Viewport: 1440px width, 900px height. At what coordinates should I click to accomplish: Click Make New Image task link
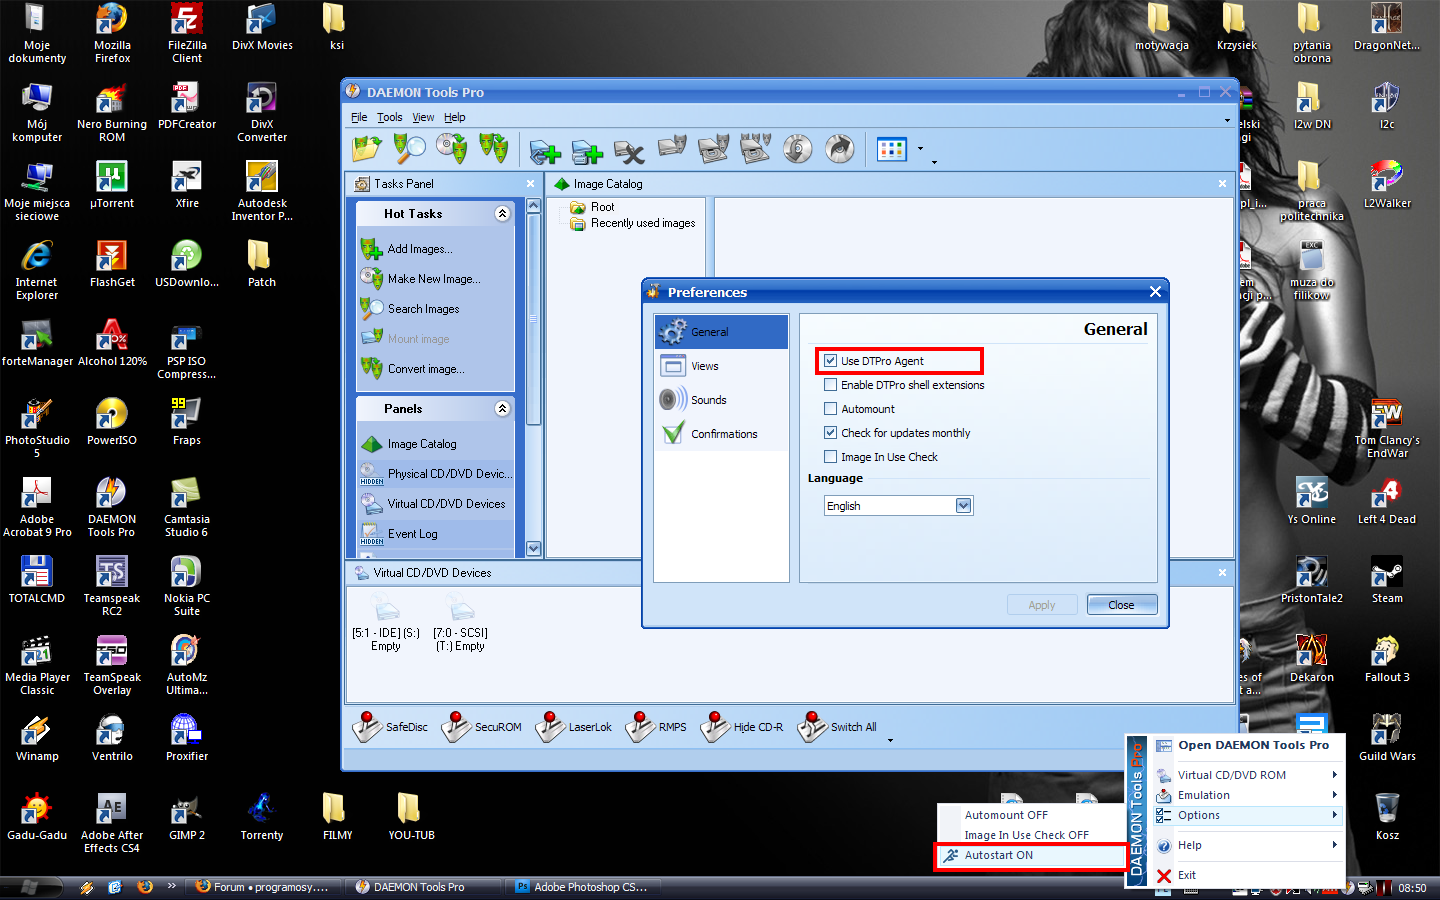(434, 279)
